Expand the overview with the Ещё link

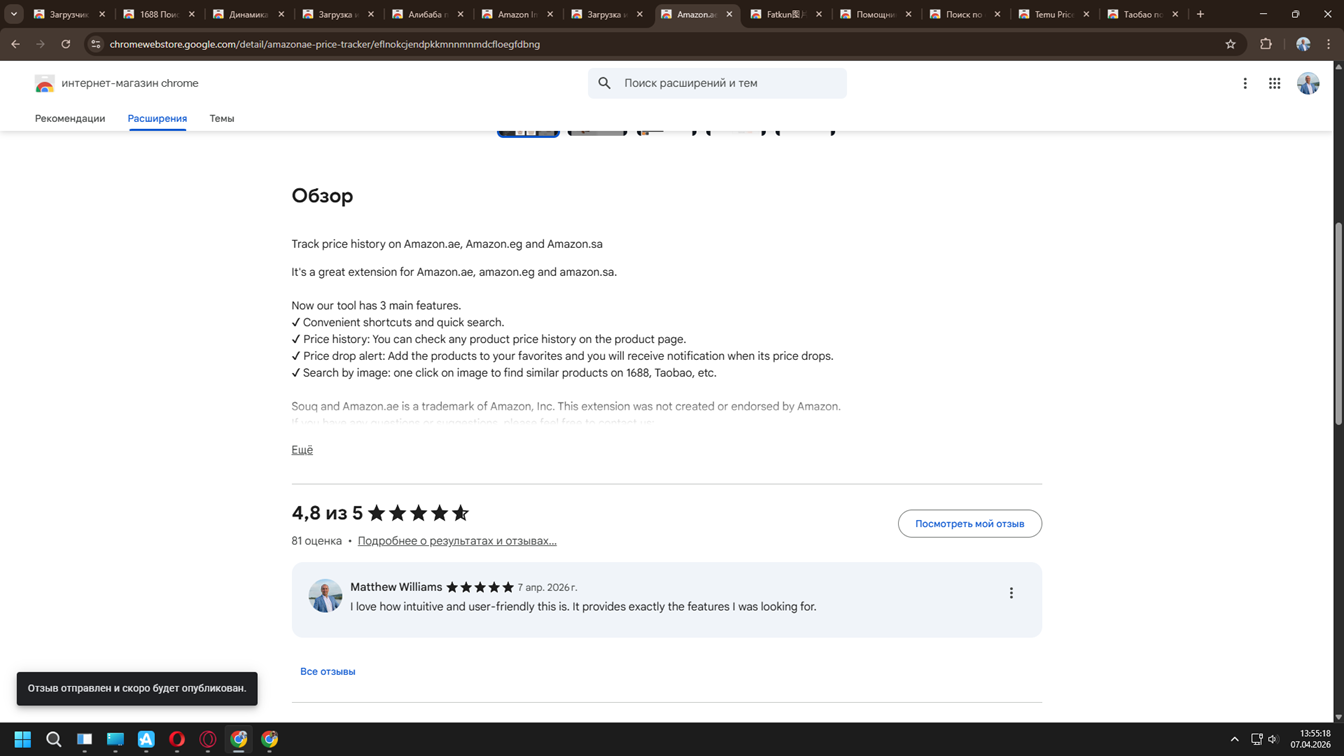pyautogui.click(x=302, y=450)
